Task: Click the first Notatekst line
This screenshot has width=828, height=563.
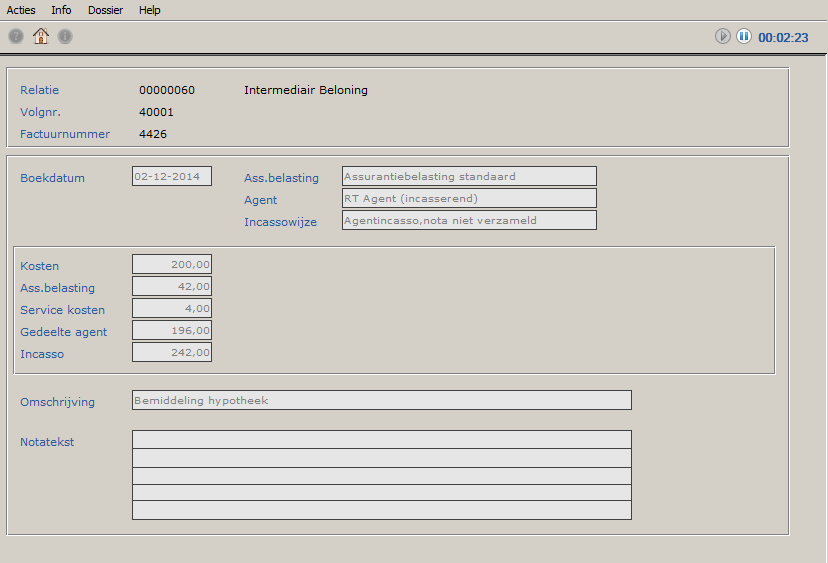Action: [382, 440]
